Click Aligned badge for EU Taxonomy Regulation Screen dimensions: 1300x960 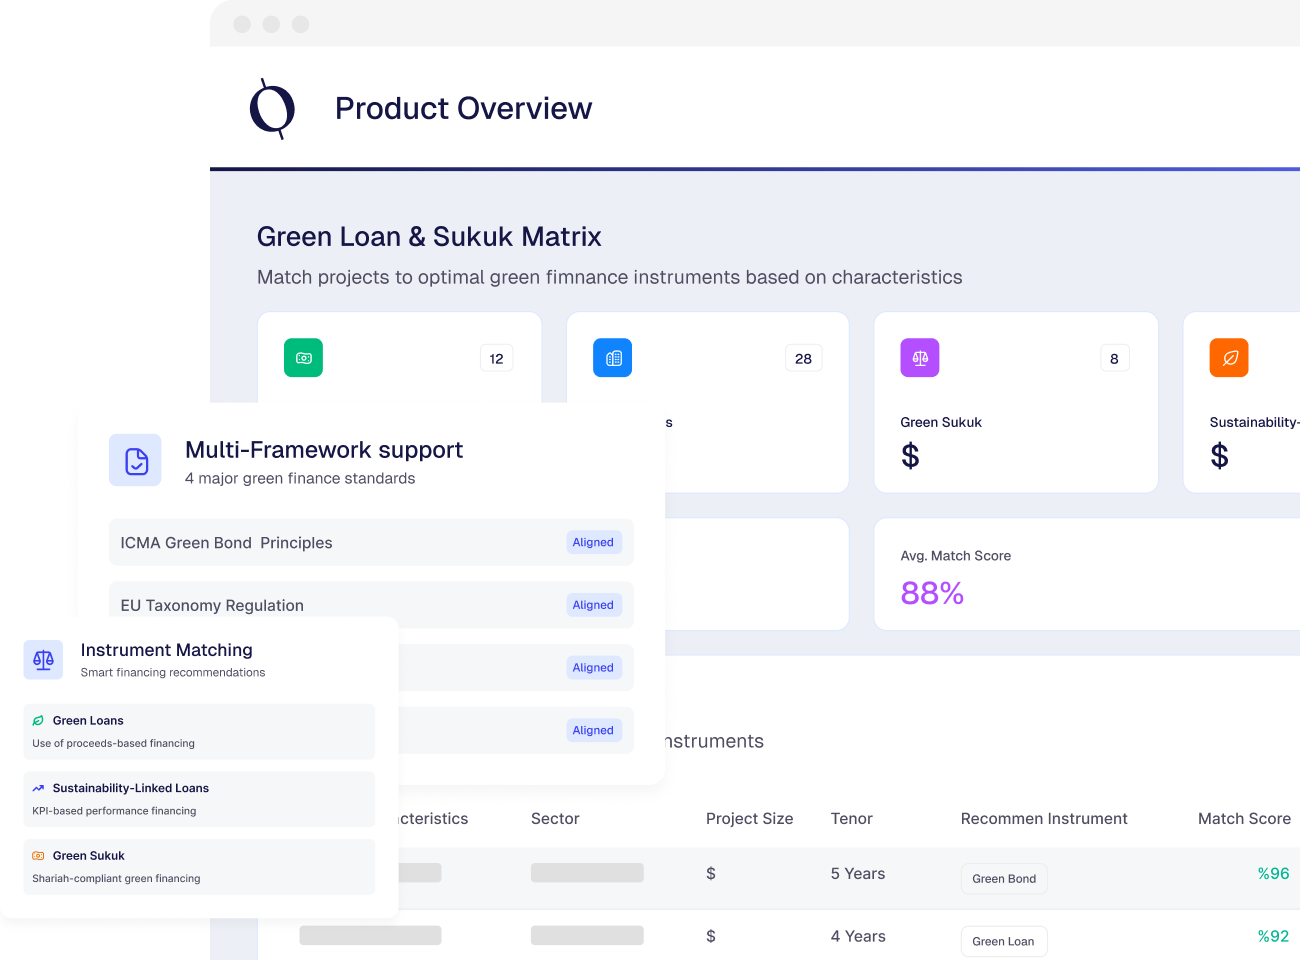(x=593, y=605)
